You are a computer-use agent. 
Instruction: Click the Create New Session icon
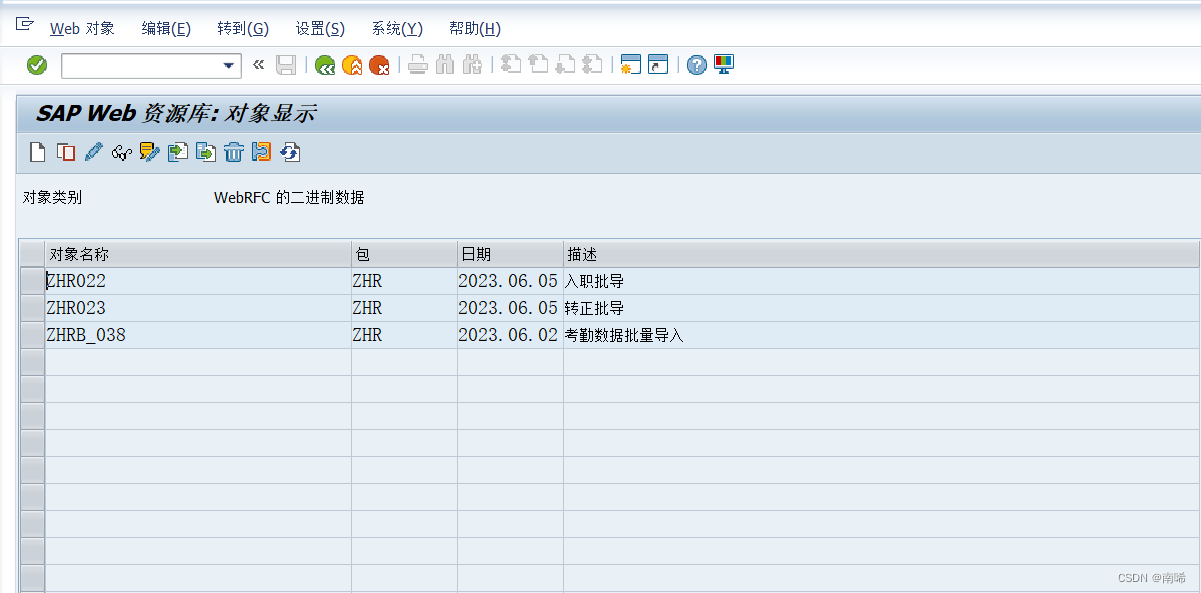click(x=630, y=65)
